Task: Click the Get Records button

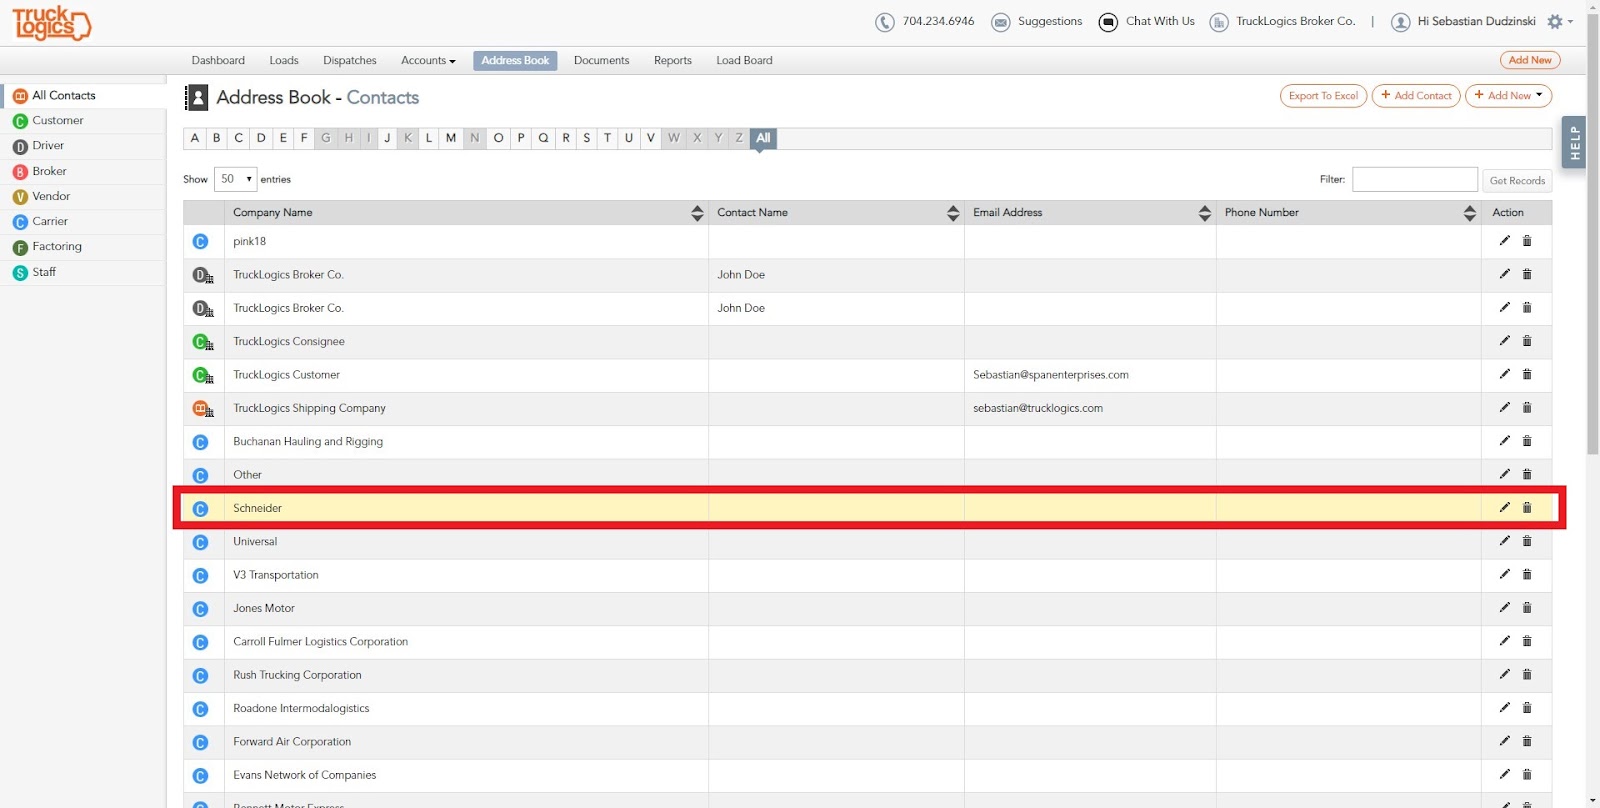Action: coord(1517,181)
